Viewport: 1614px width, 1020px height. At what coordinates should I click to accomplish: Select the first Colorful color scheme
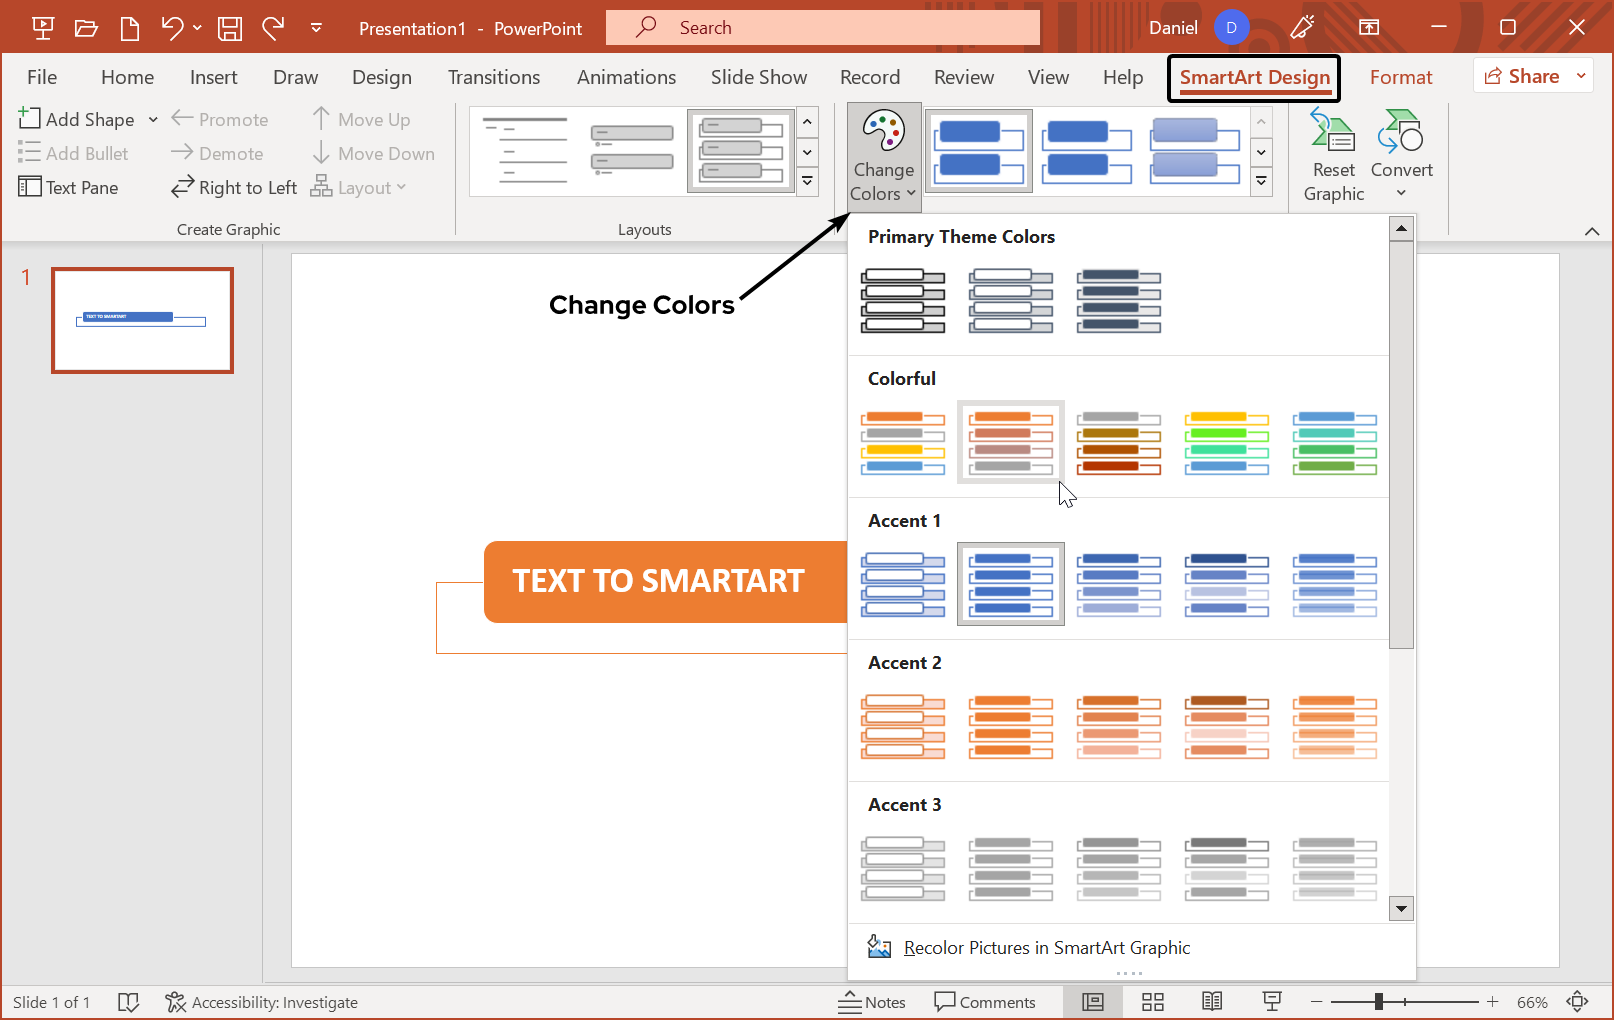(x=902, y=442)
